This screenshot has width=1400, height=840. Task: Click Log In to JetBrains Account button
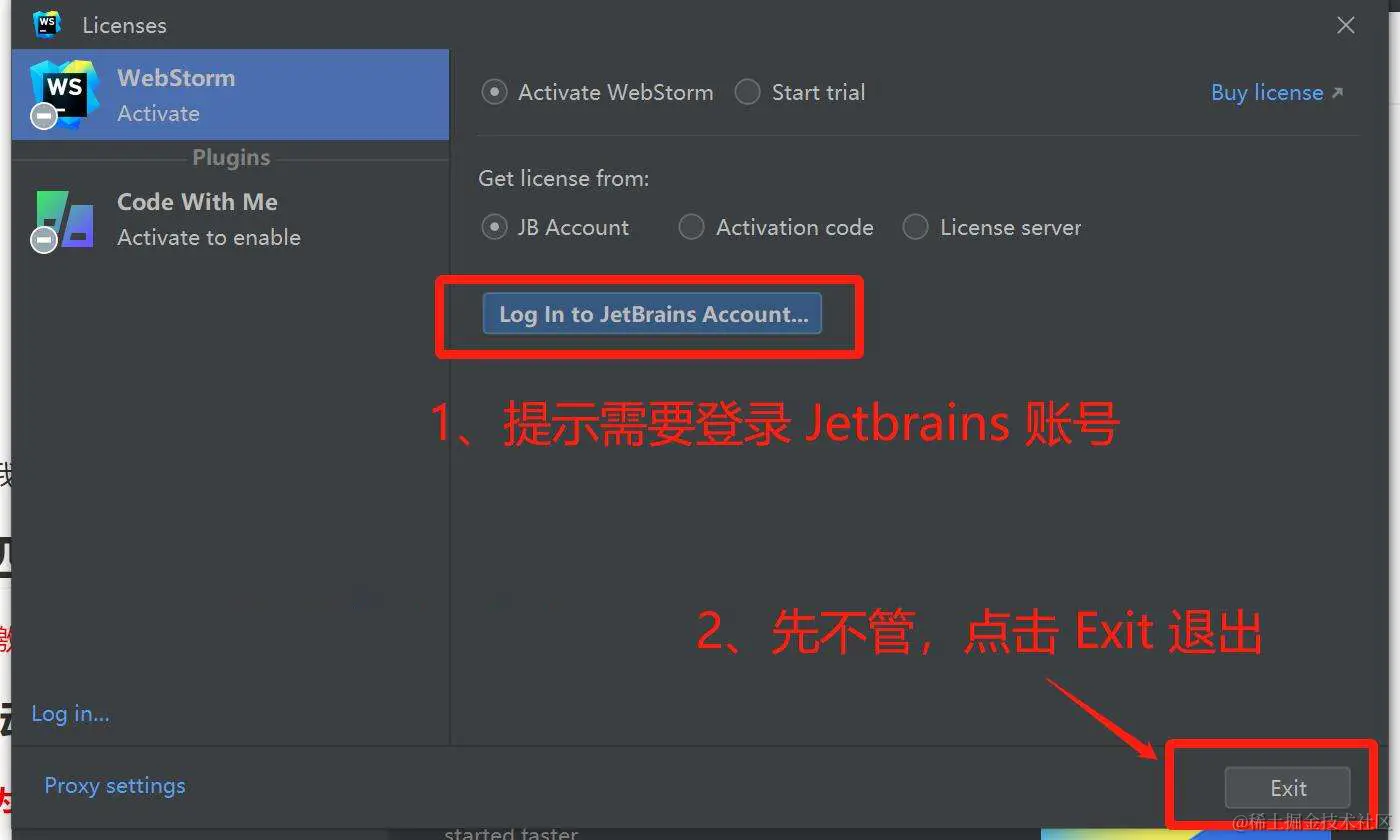[x=652, y=314]
